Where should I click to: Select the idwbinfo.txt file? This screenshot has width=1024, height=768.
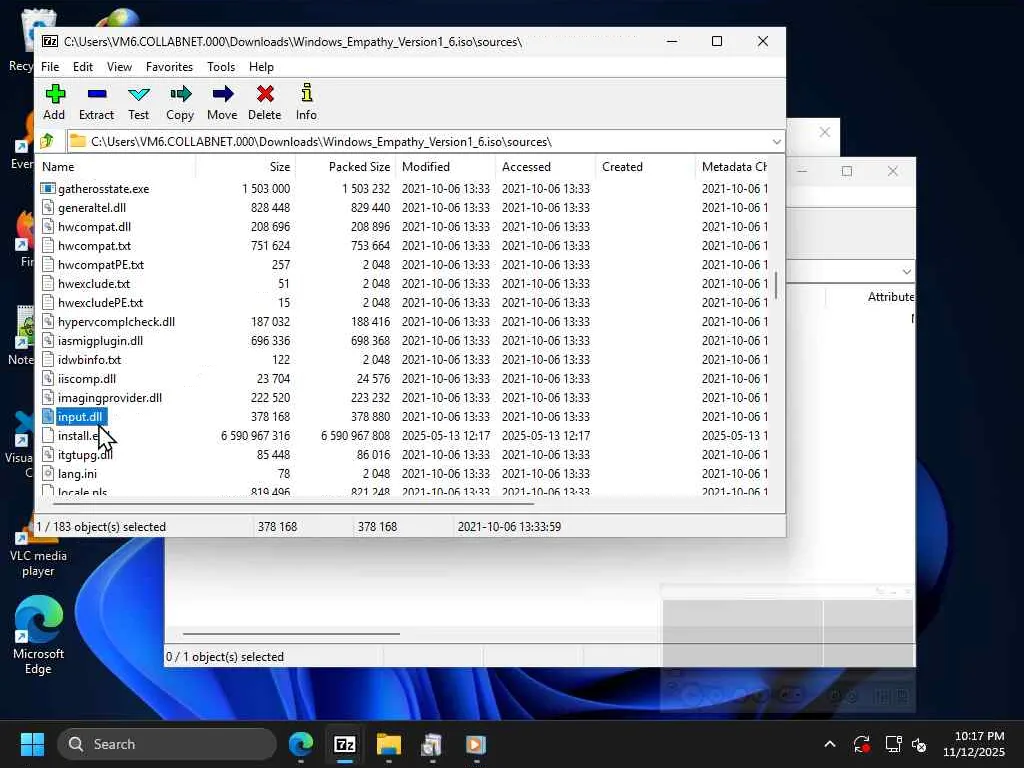click(89, 359)
